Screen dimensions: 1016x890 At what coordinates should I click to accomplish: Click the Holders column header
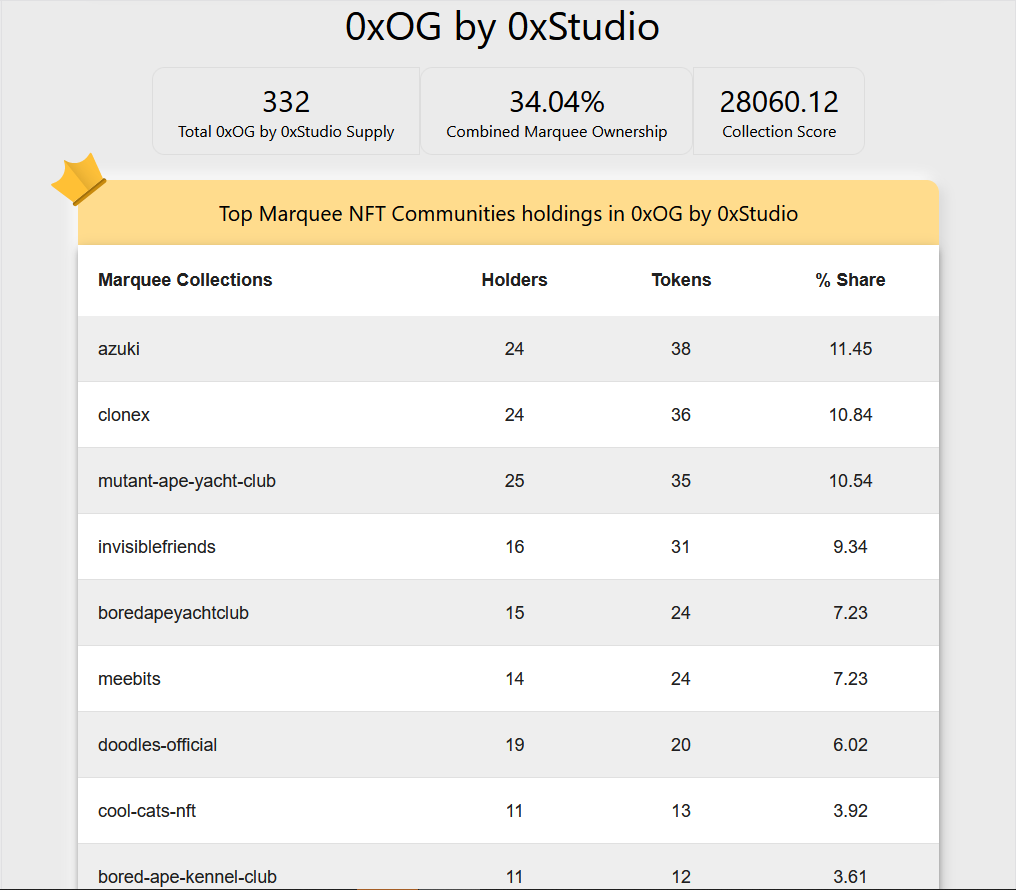(514, 280)
